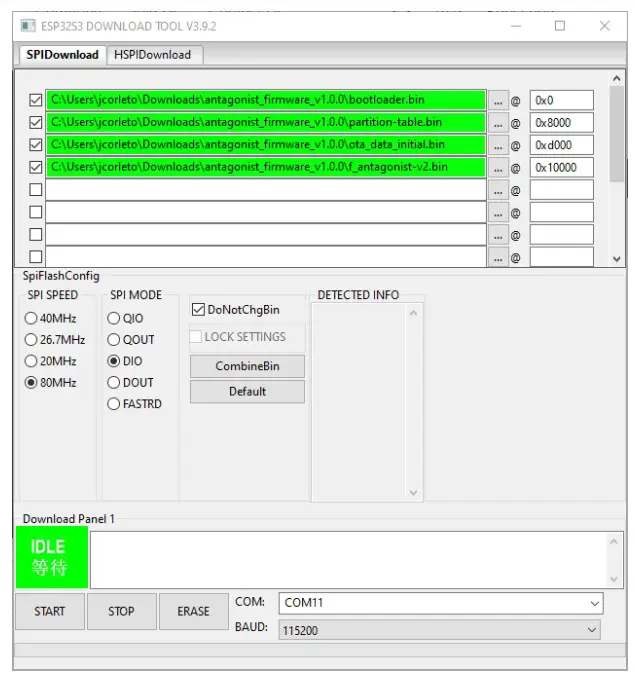Select 40MHz SPI speed

(50, 318)
